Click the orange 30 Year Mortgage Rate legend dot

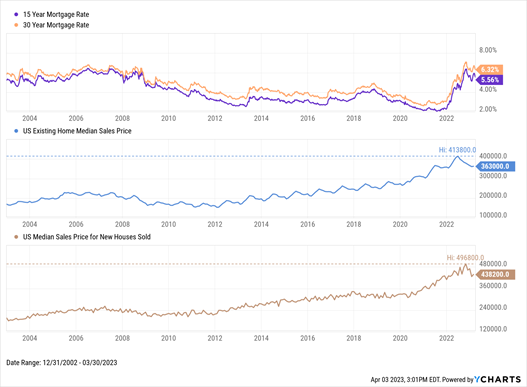point(16,25)
